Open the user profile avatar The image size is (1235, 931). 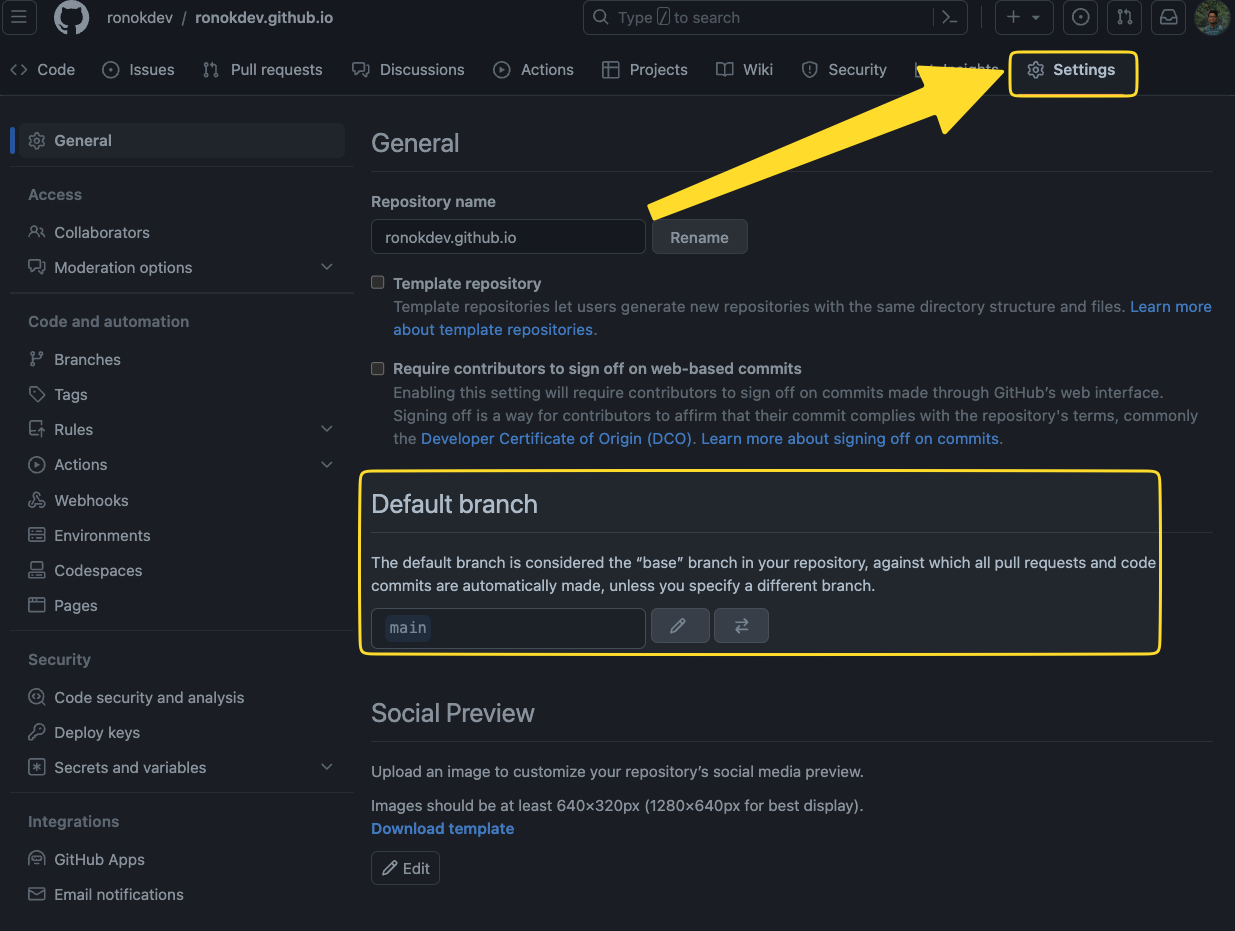pos(1212,18)
